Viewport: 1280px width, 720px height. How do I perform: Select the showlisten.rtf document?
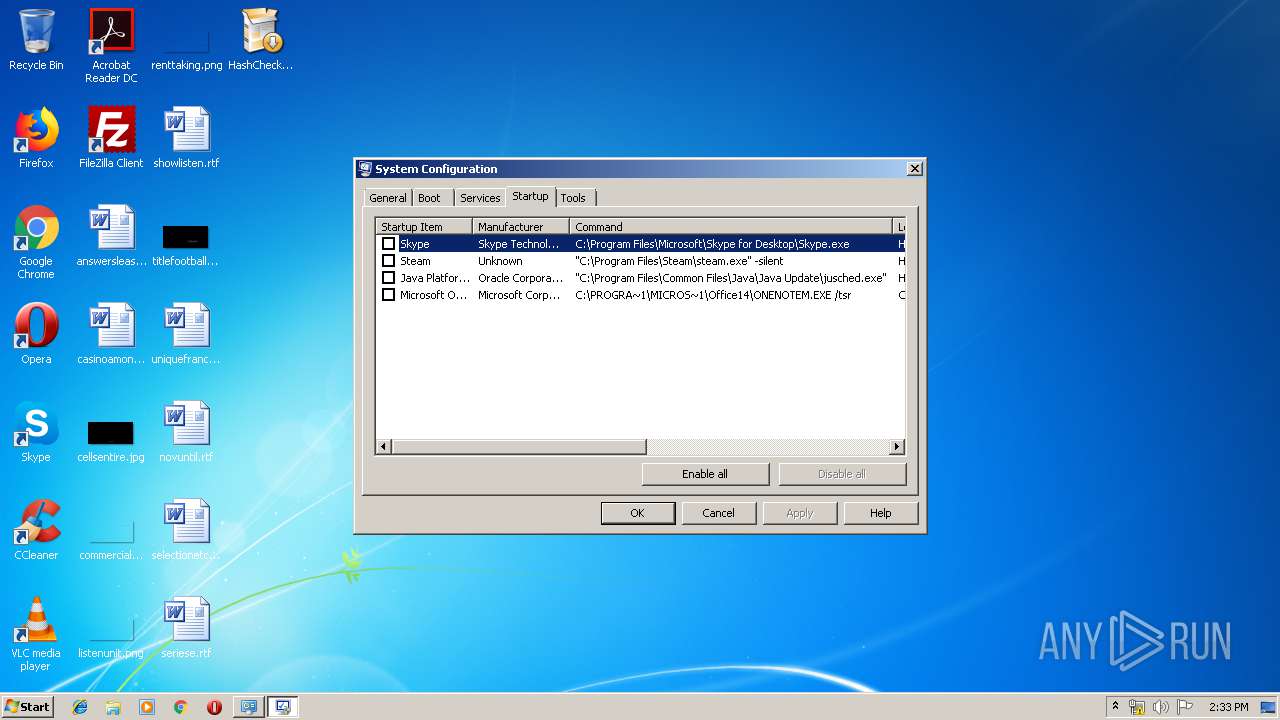click(186, 138)
